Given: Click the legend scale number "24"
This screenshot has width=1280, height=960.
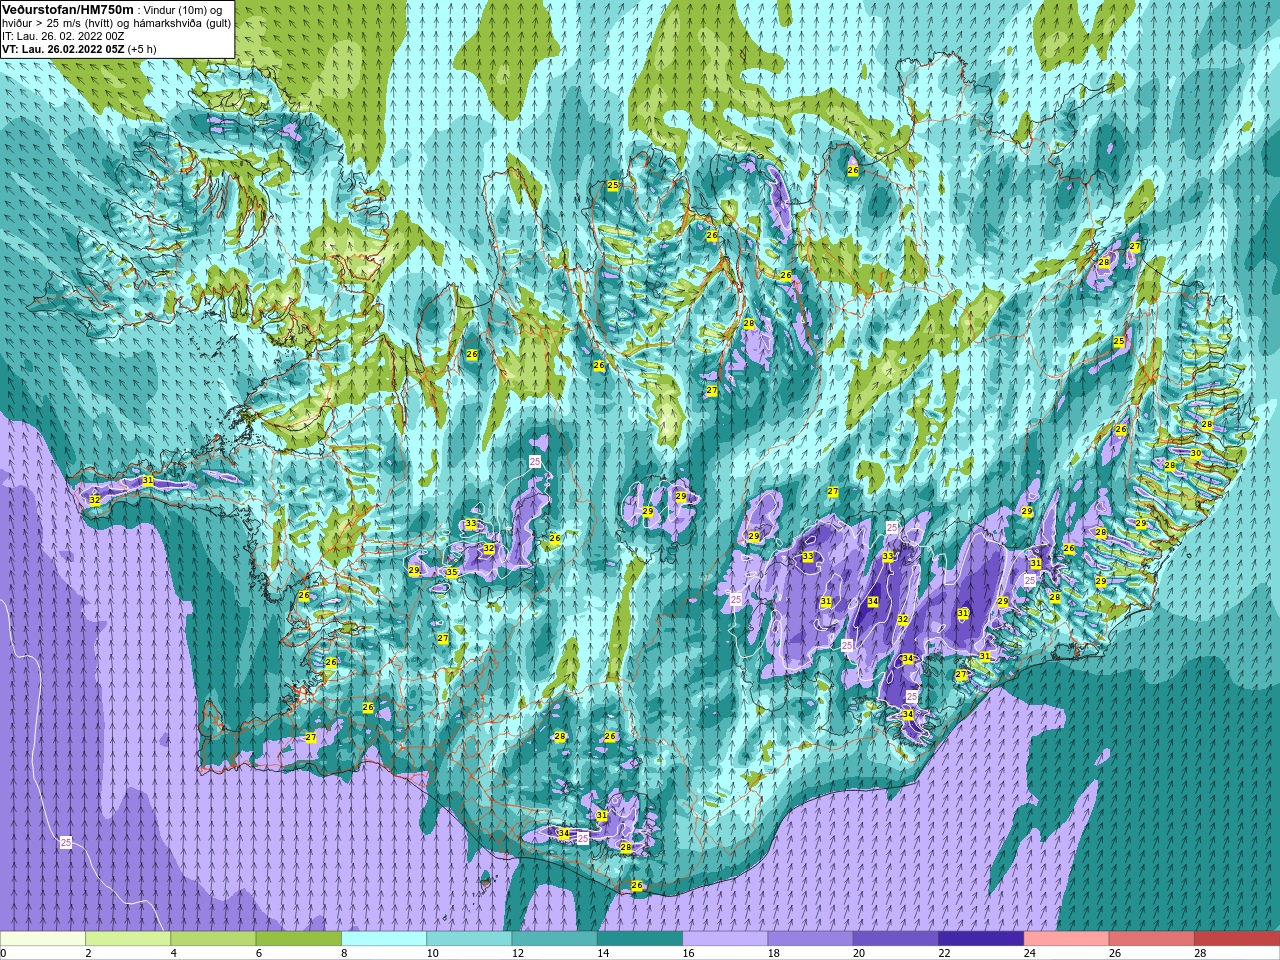Looking at the screenshot, I should tap(1029, 953).
